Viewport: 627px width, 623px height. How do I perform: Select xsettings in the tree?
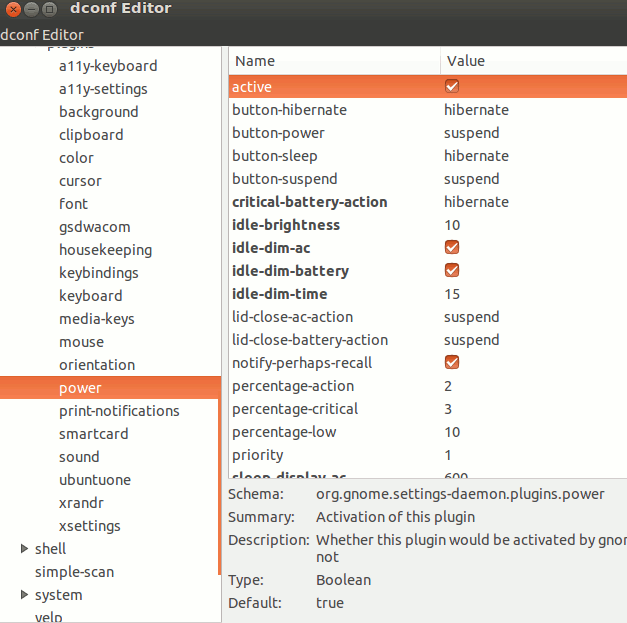[x=90, y=526]
